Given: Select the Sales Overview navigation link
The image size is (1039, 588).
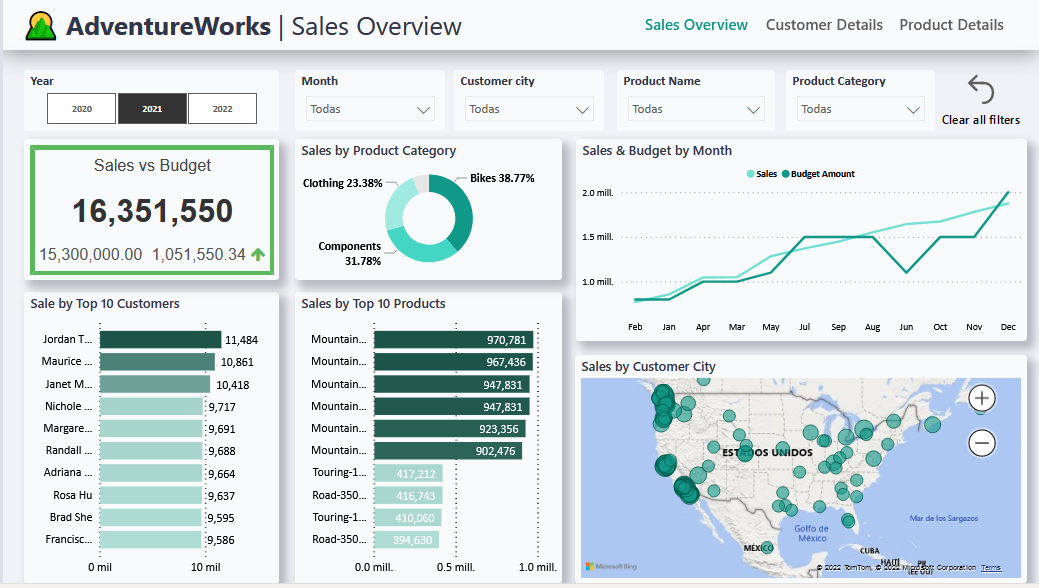Looking at the screenshot, I should pos(696,25).
